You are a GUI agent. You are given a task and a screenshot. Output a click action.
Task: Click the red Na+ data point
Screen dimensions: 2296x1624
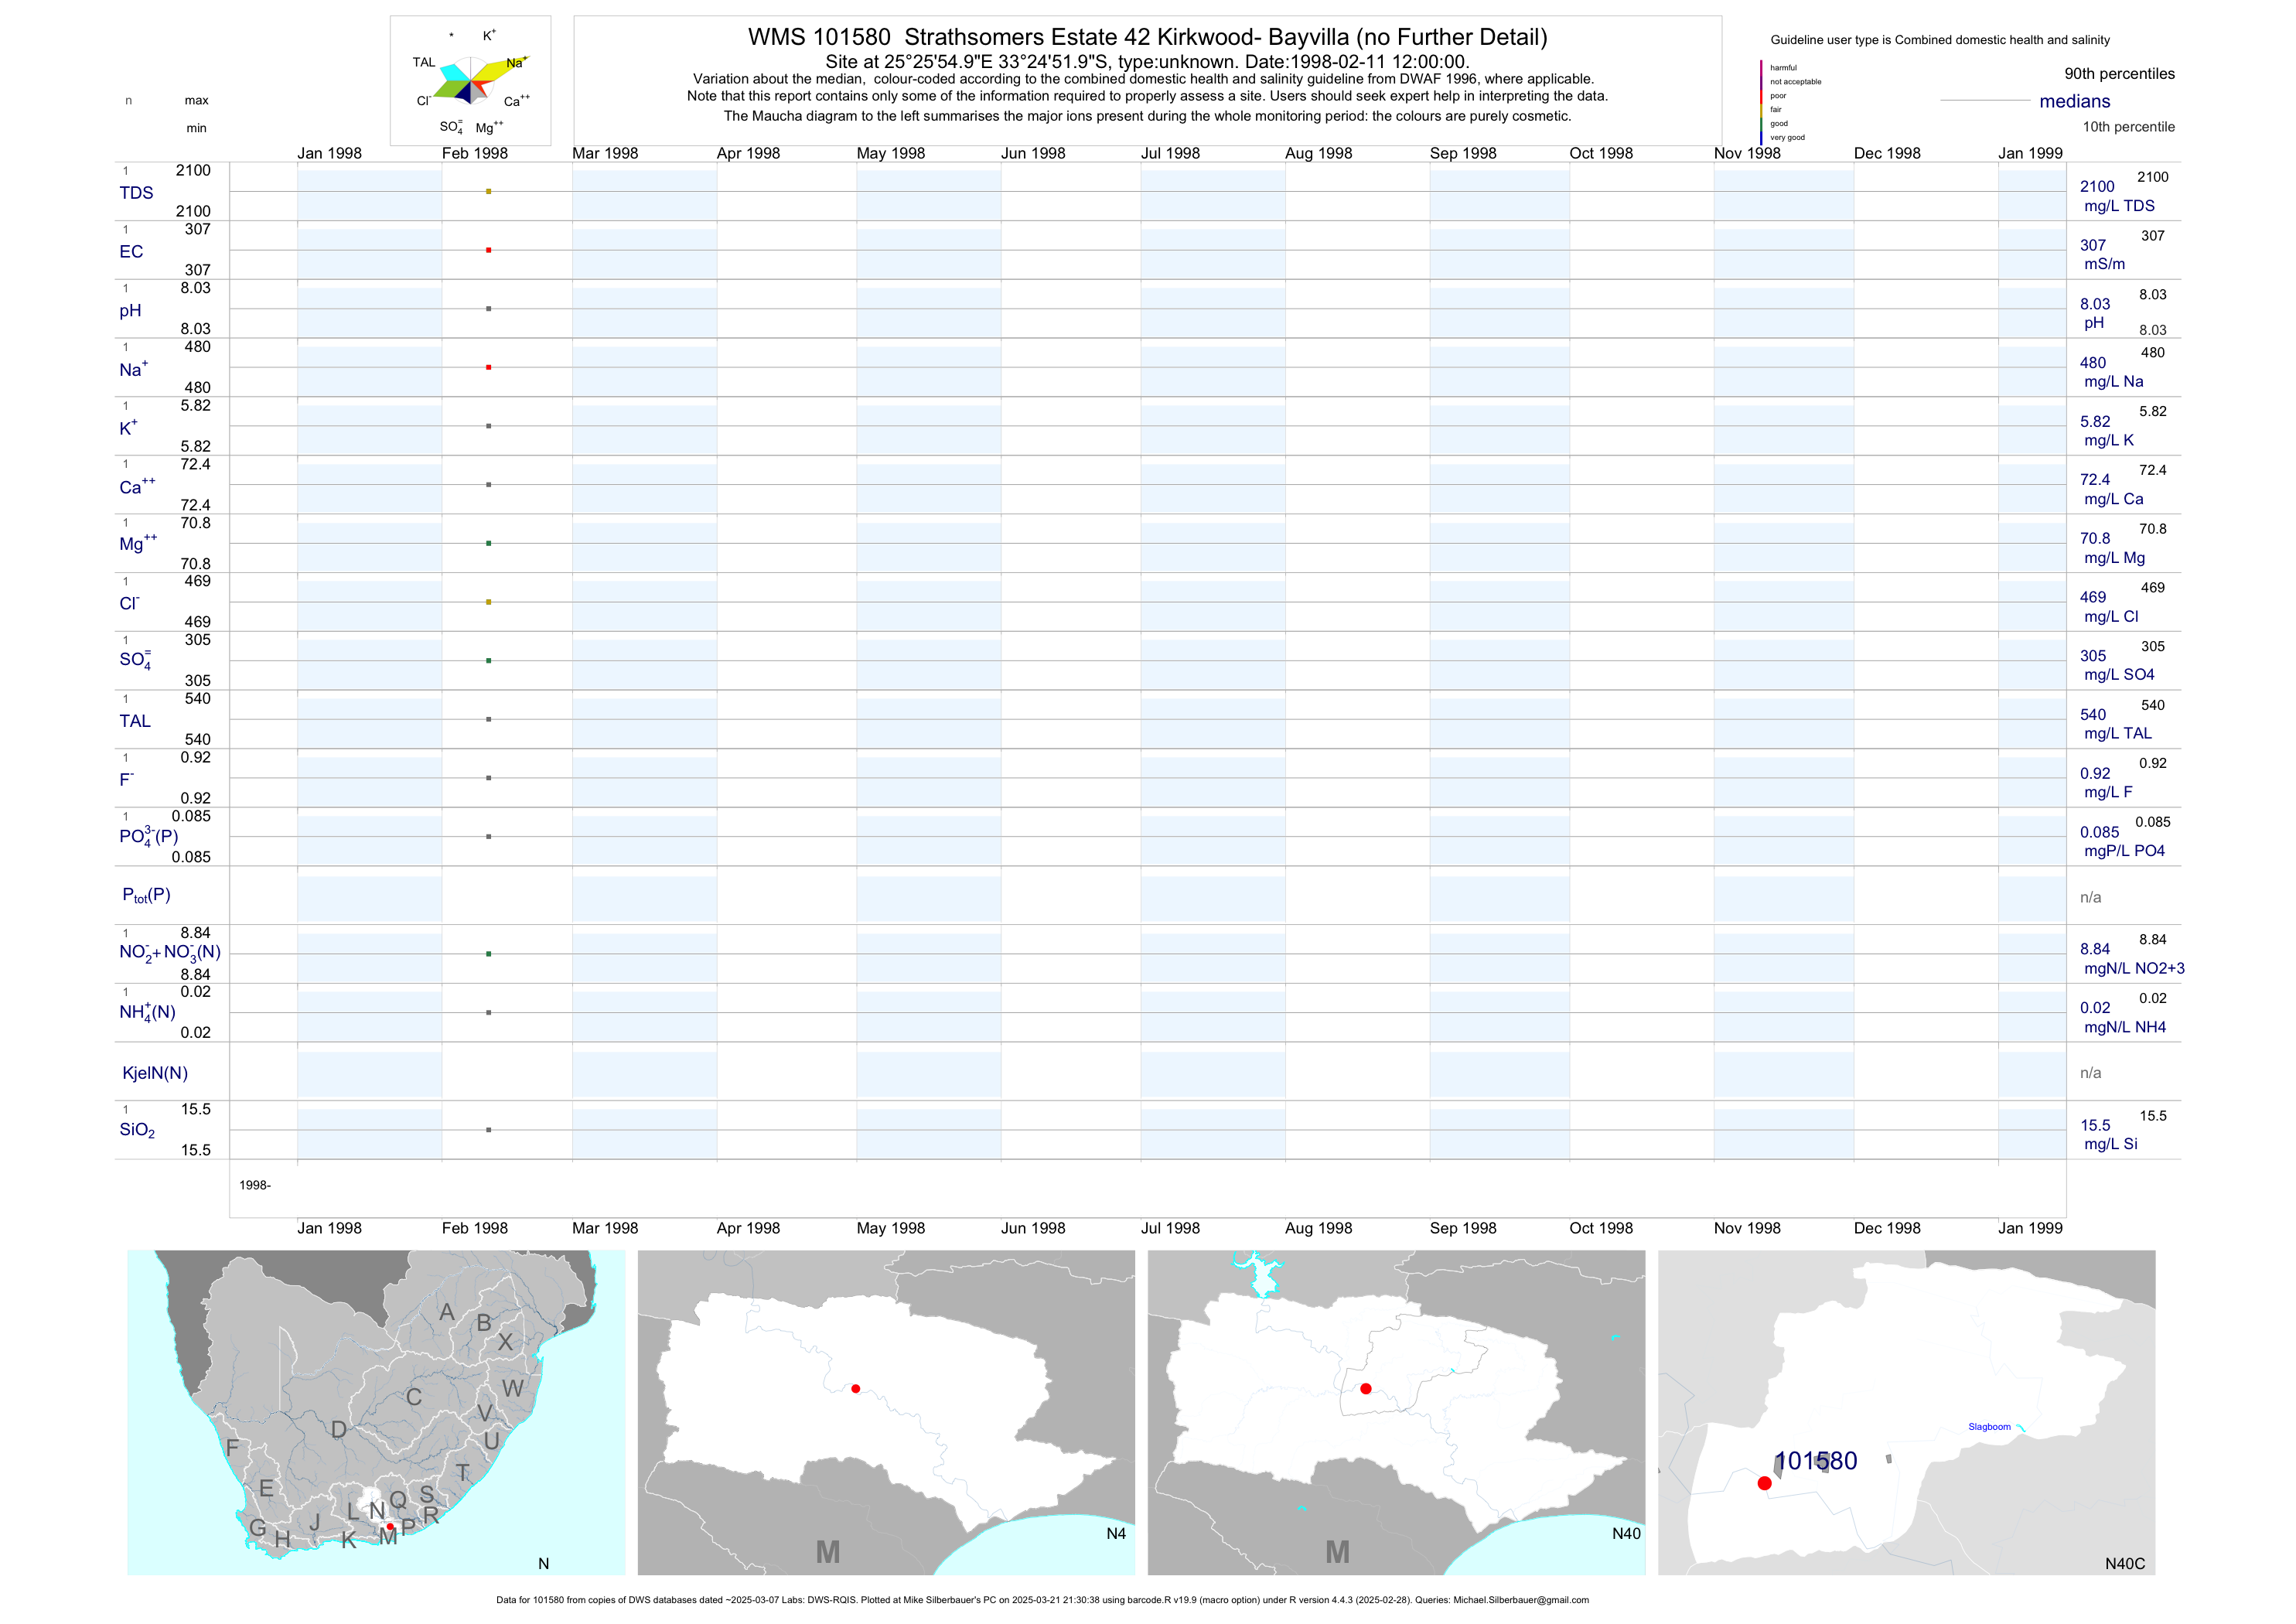pyautogui.click(x=488, y=367)
